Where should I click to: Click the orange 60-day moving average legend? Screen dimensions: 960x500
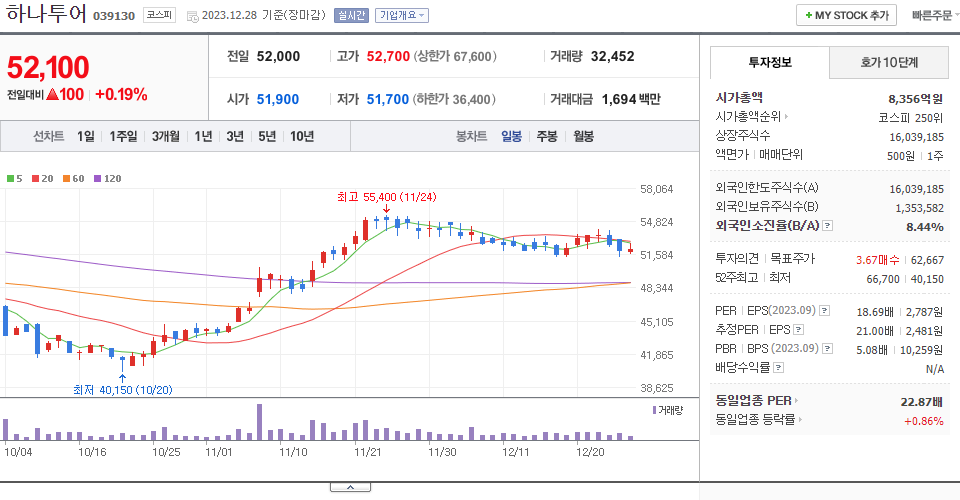tap(73, 179)
